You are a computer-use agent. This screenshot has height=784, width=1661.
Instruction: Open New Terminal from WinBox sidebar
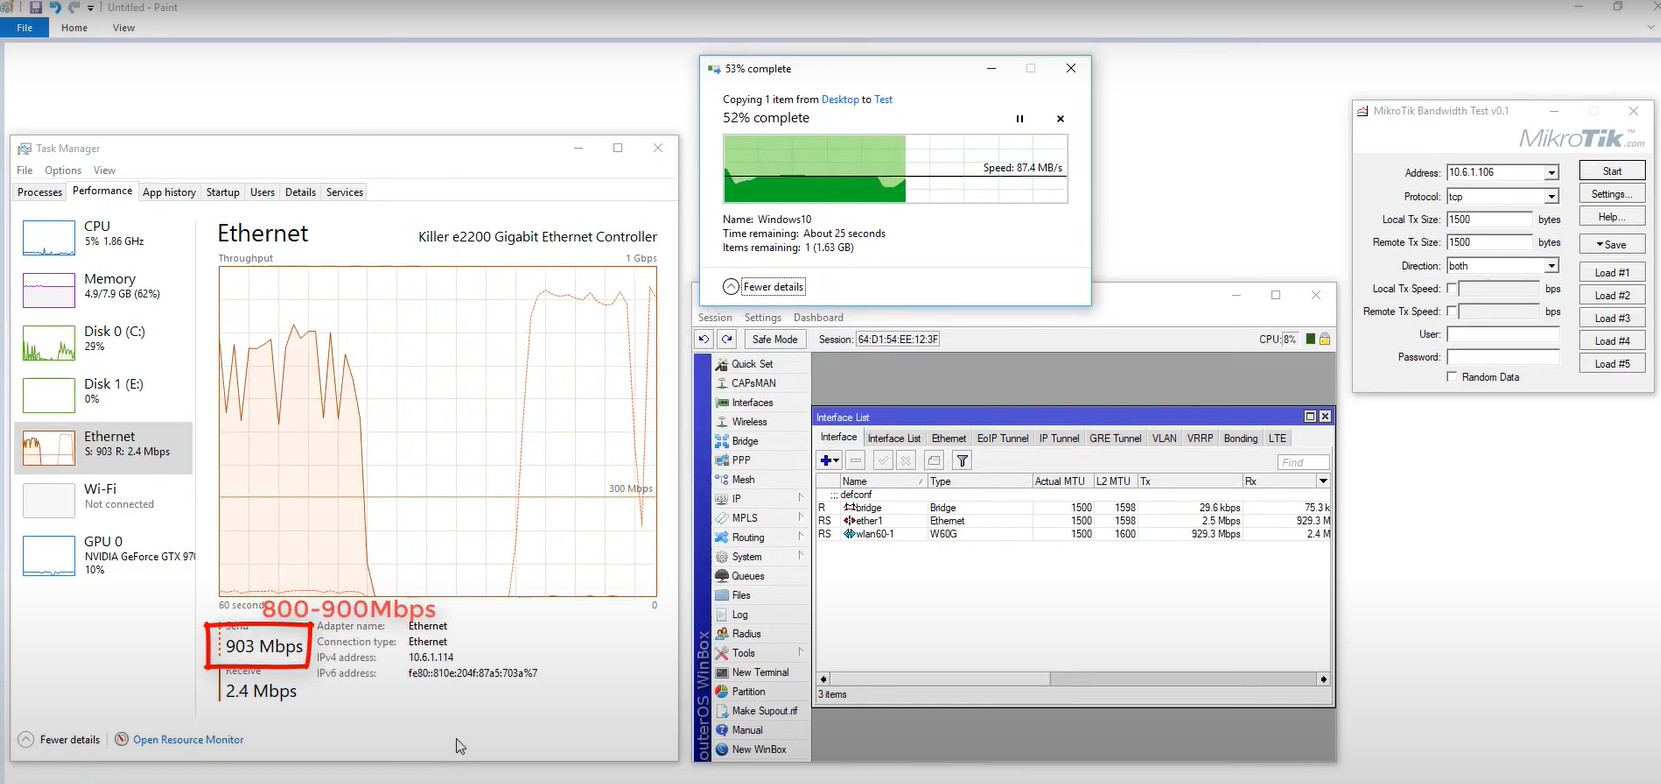760,673
